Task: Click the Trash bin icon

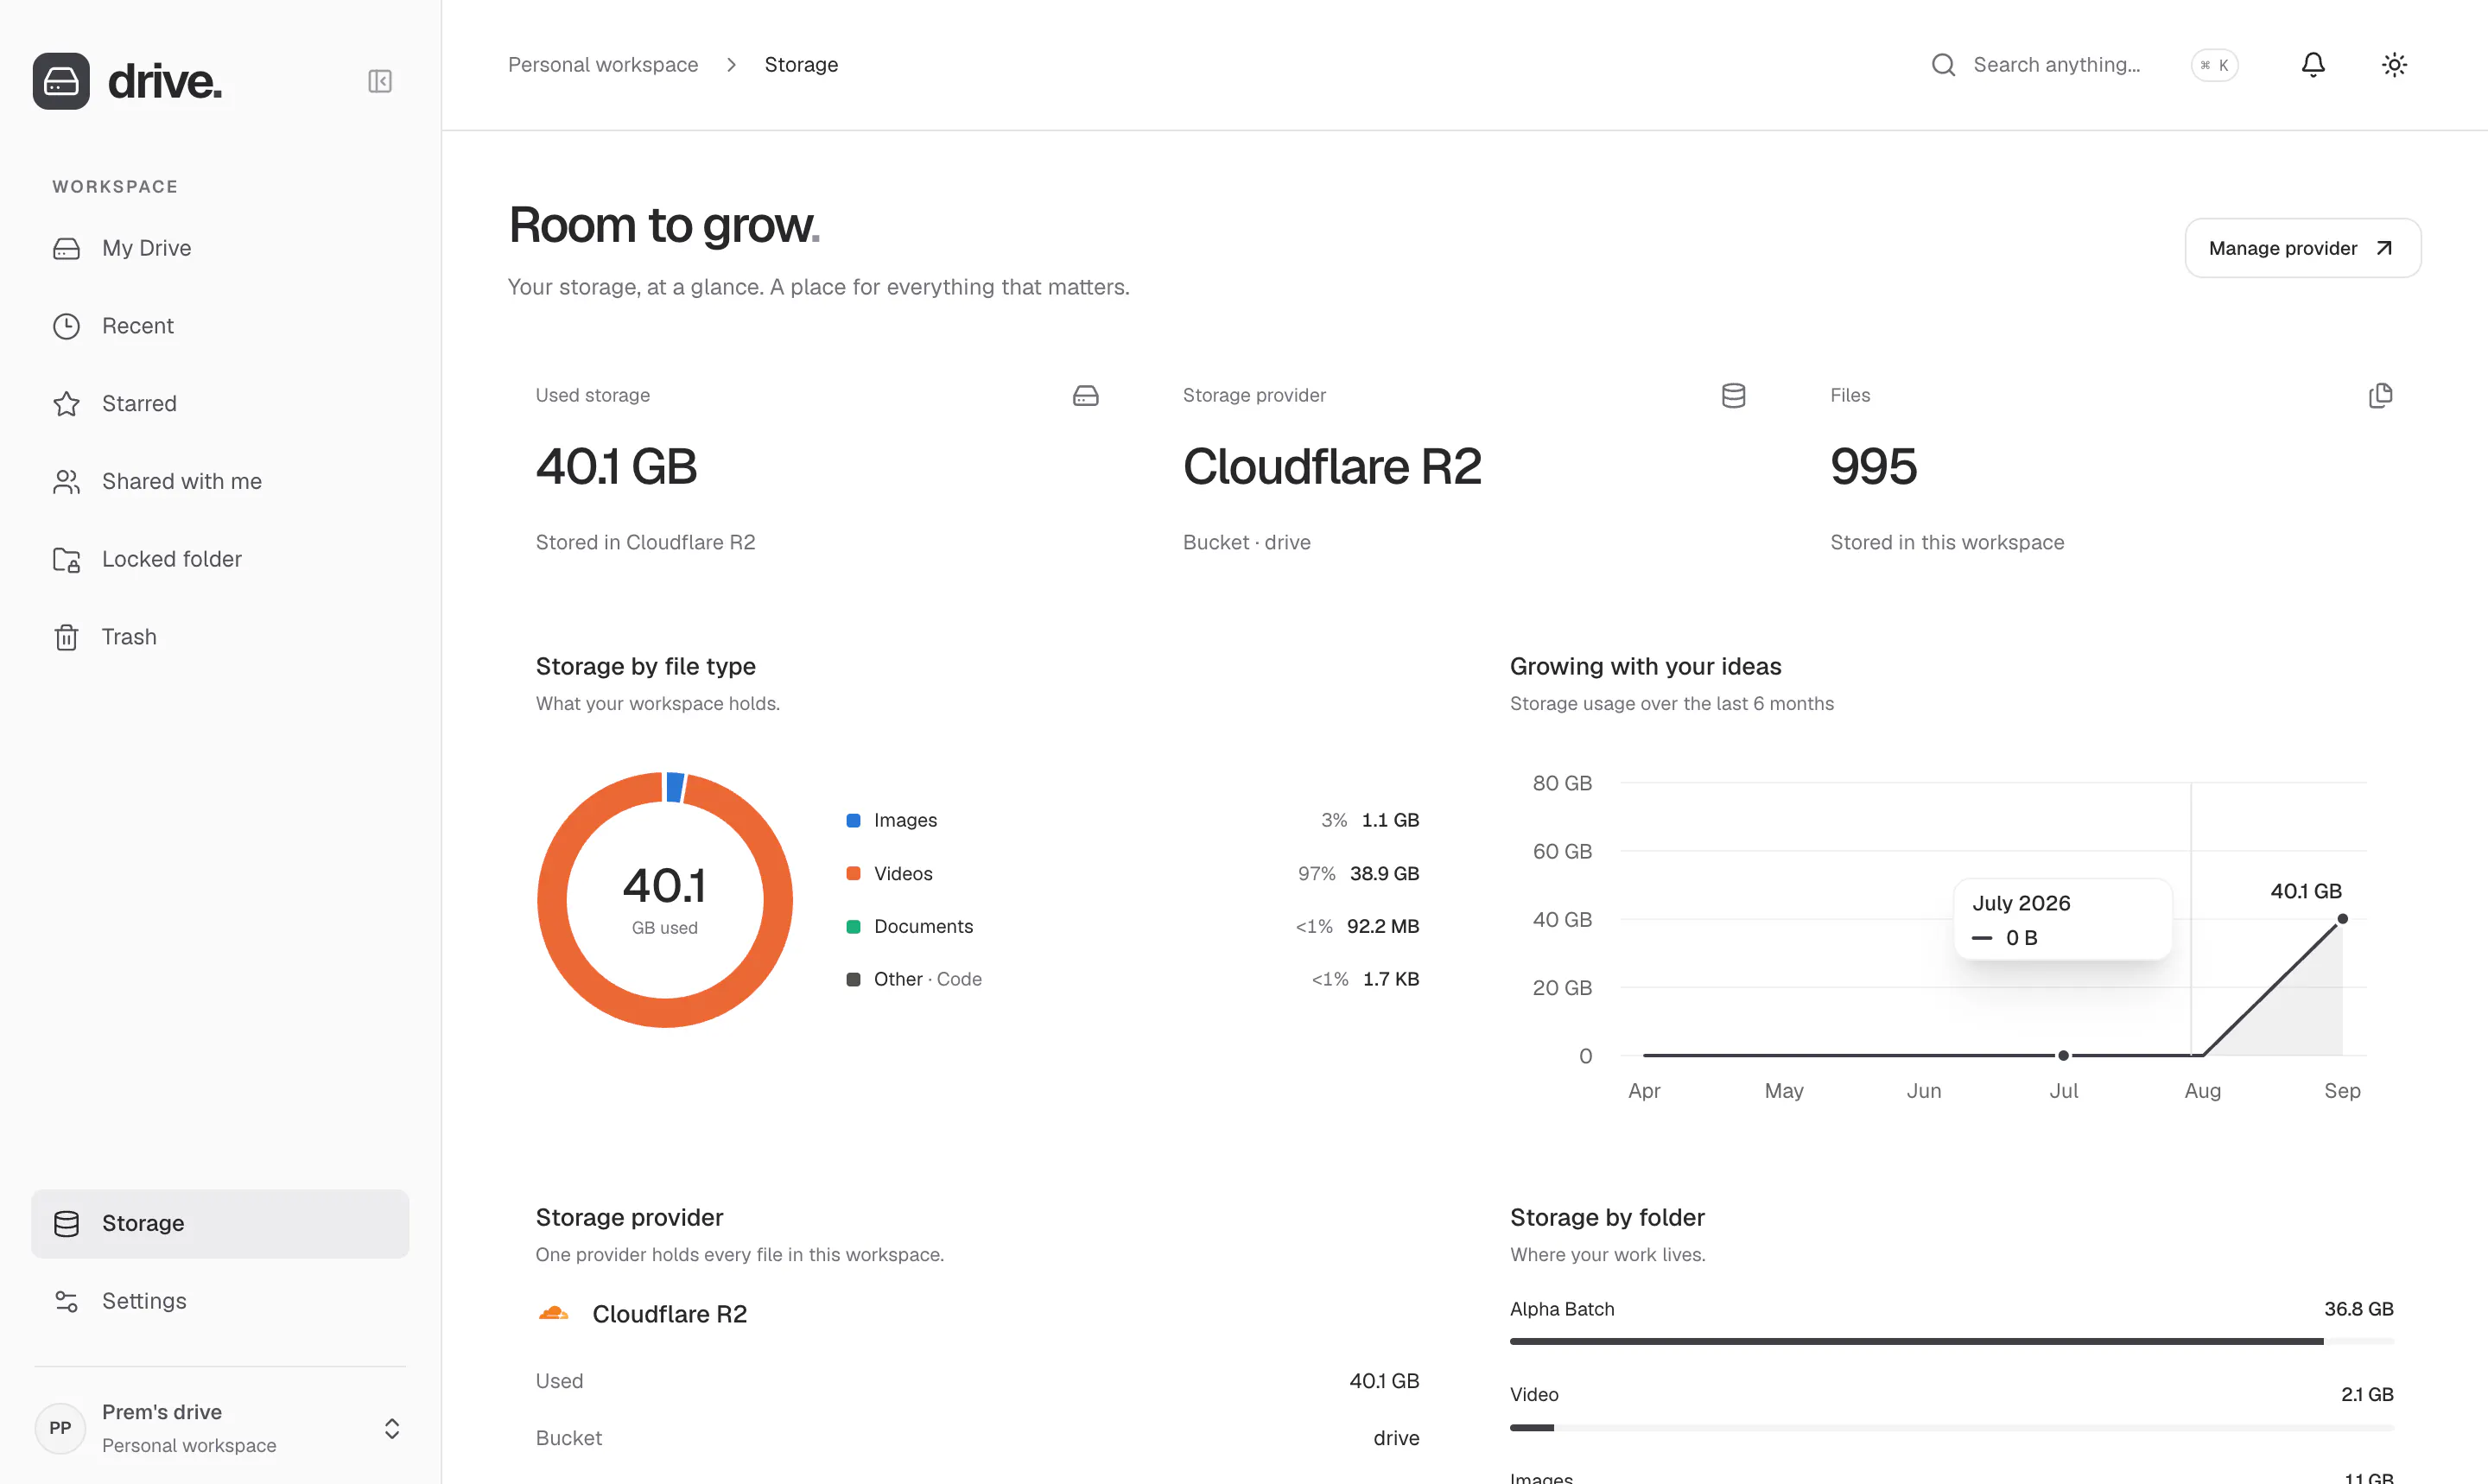Action: pos(66,637)
